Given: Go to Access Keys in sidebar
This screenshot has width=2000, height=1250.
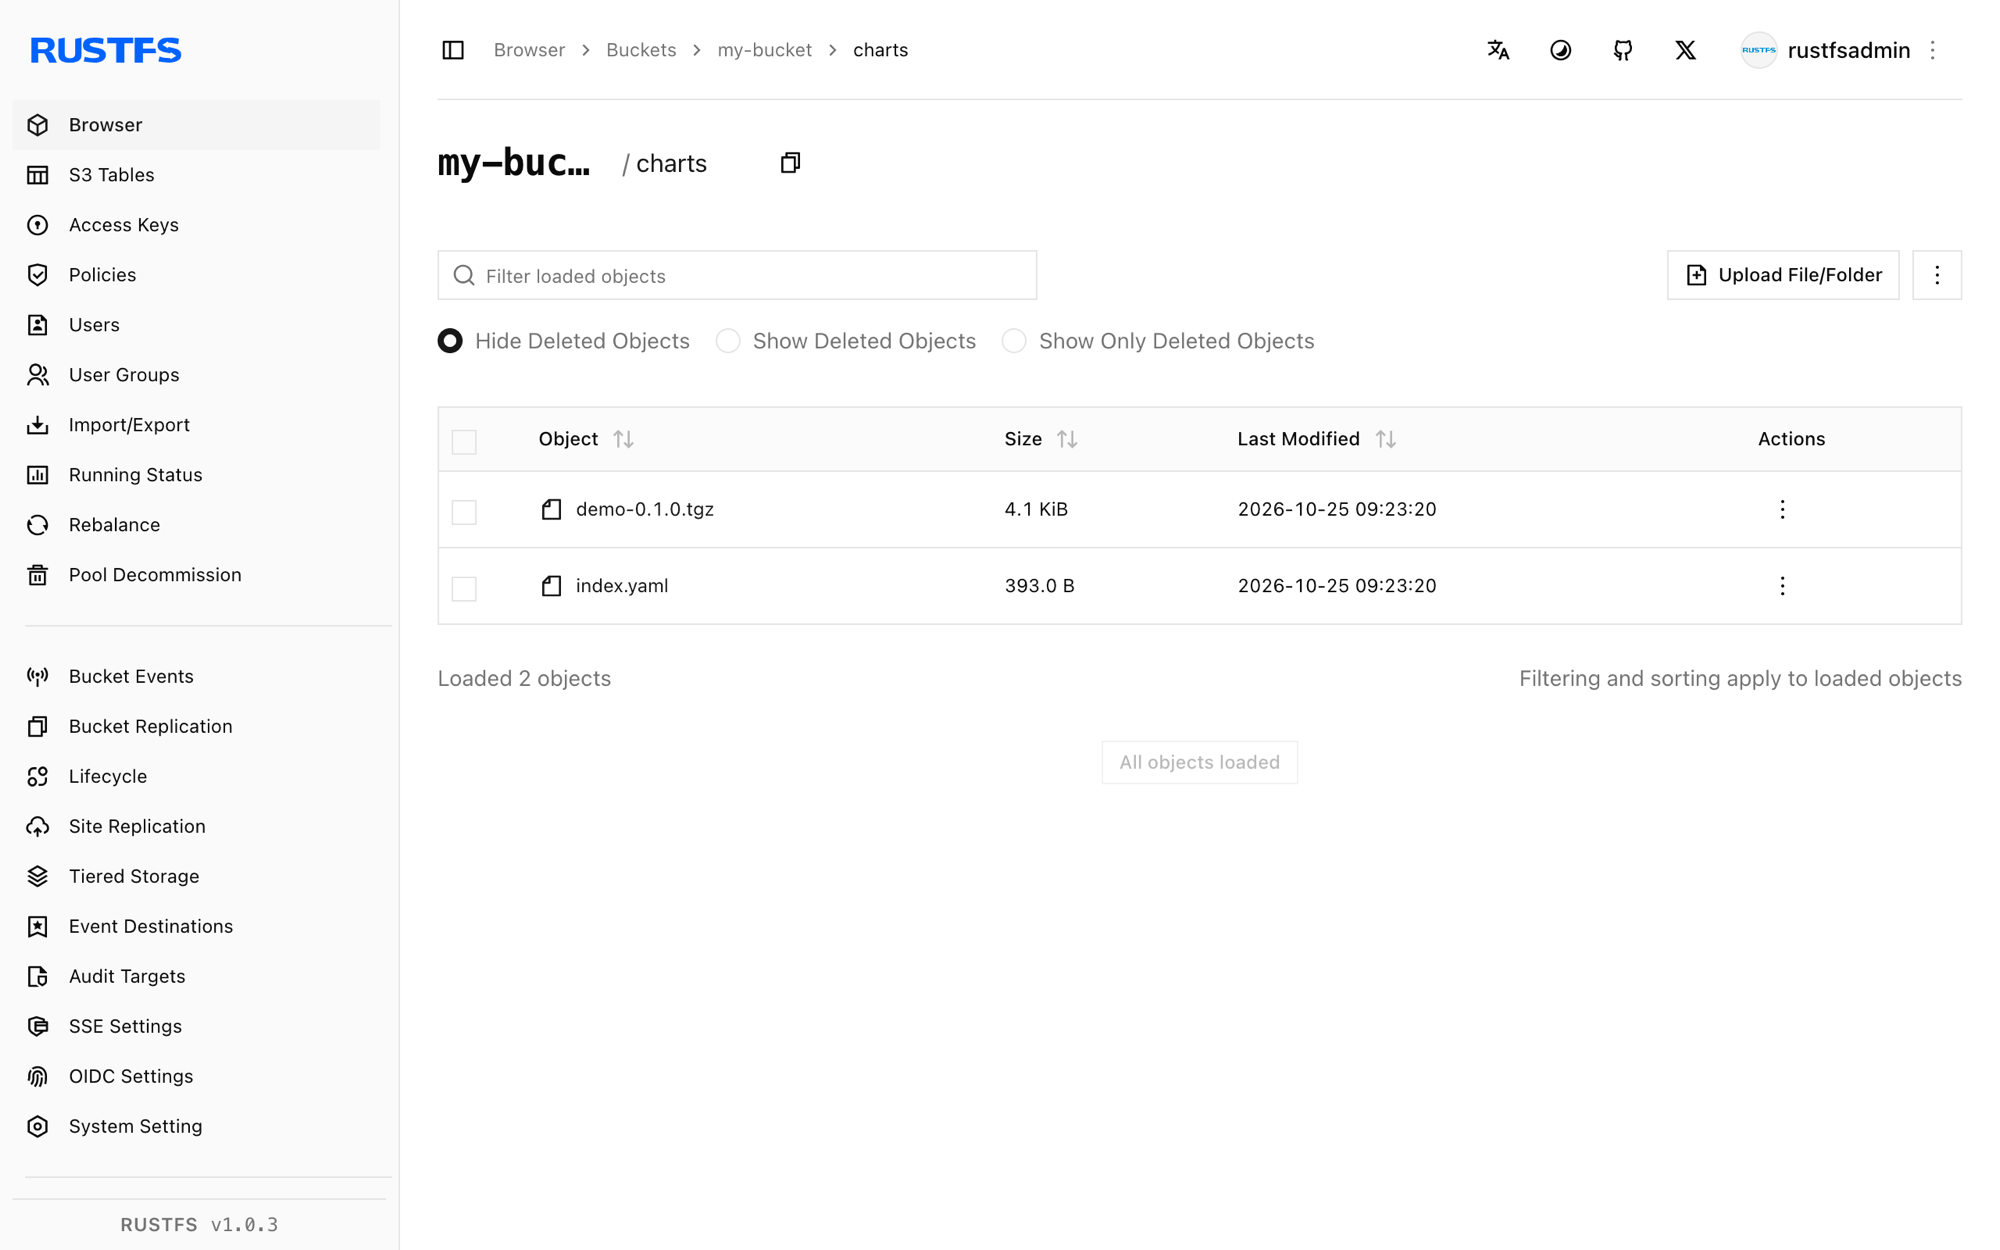Looking at the screenshot, I should tap(196, 225).
